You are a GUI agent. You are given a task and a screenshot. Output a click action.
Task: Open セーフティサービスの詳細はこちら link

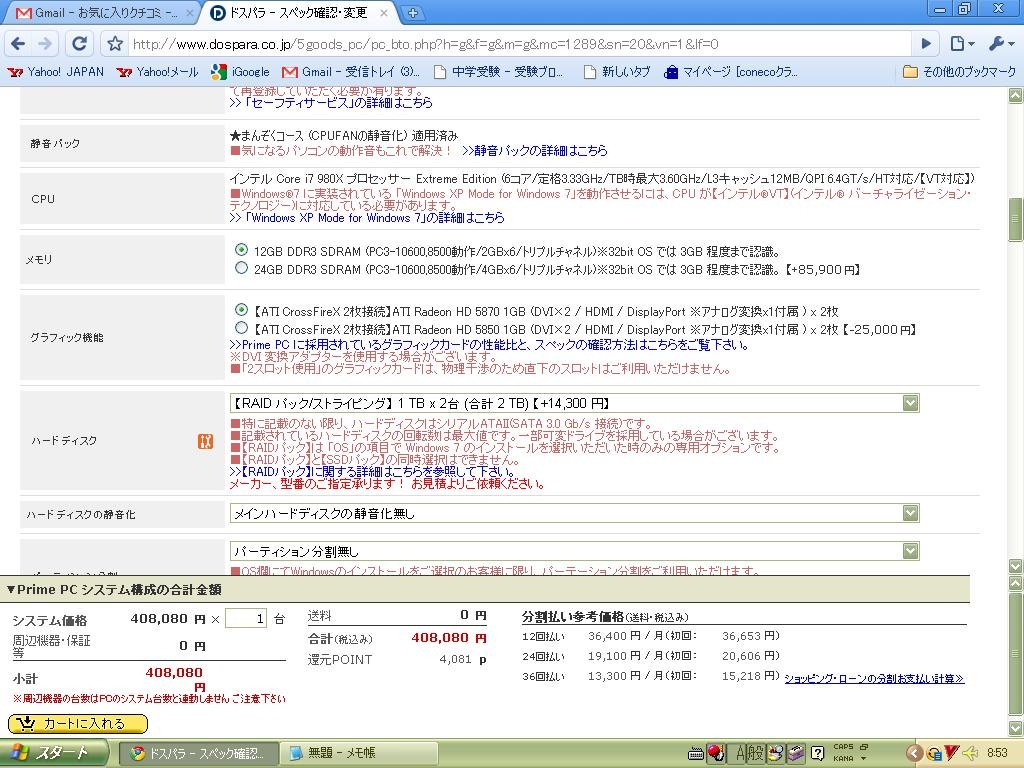pos(331,103)
